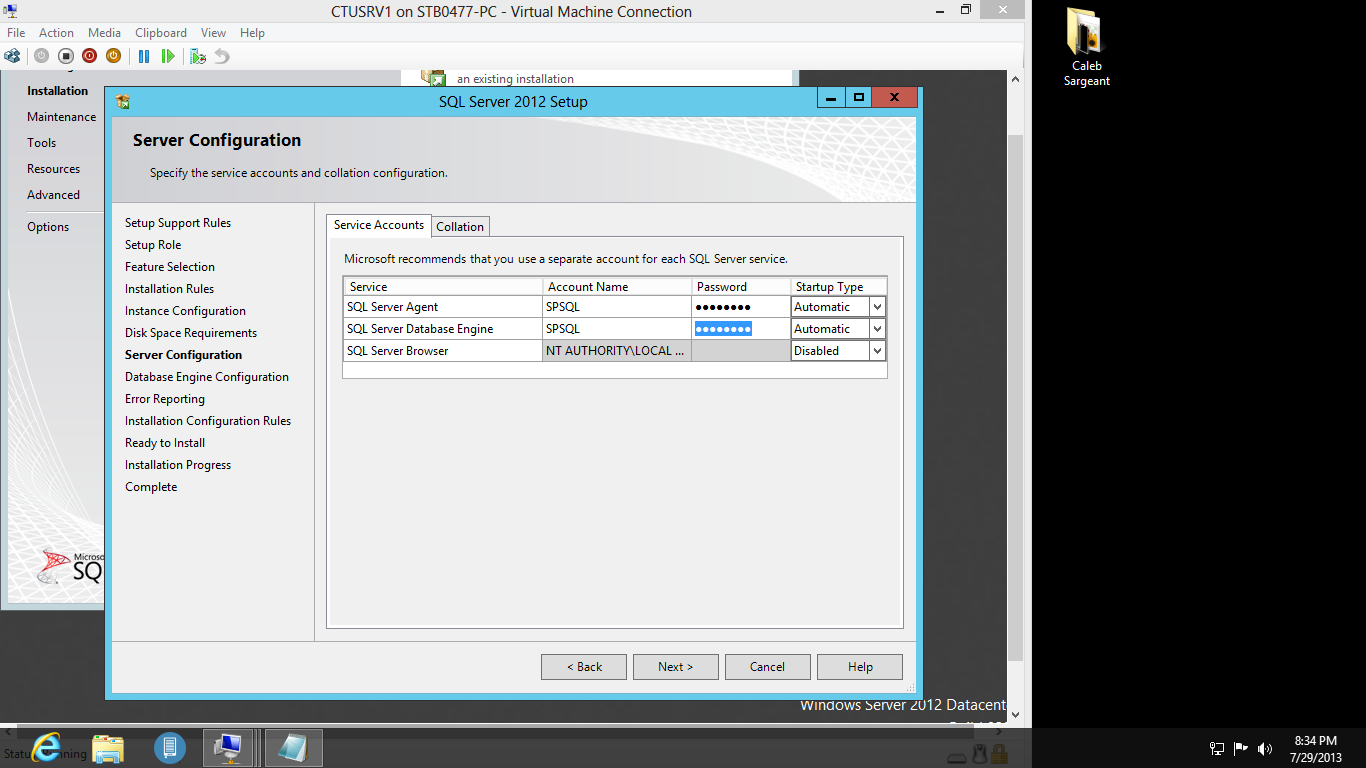Screen dimensions: 1366x768
Task: Click the green Reset toolbar icon
Action: pos(168,56)
